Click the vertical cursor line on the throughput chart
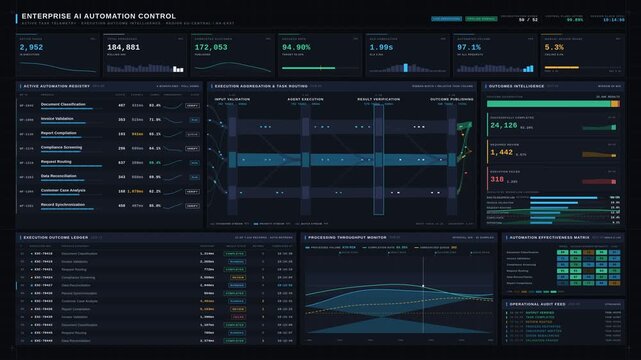Image resolution: width=641 pixels, height=360 pixels. click(x=423, y=295)
